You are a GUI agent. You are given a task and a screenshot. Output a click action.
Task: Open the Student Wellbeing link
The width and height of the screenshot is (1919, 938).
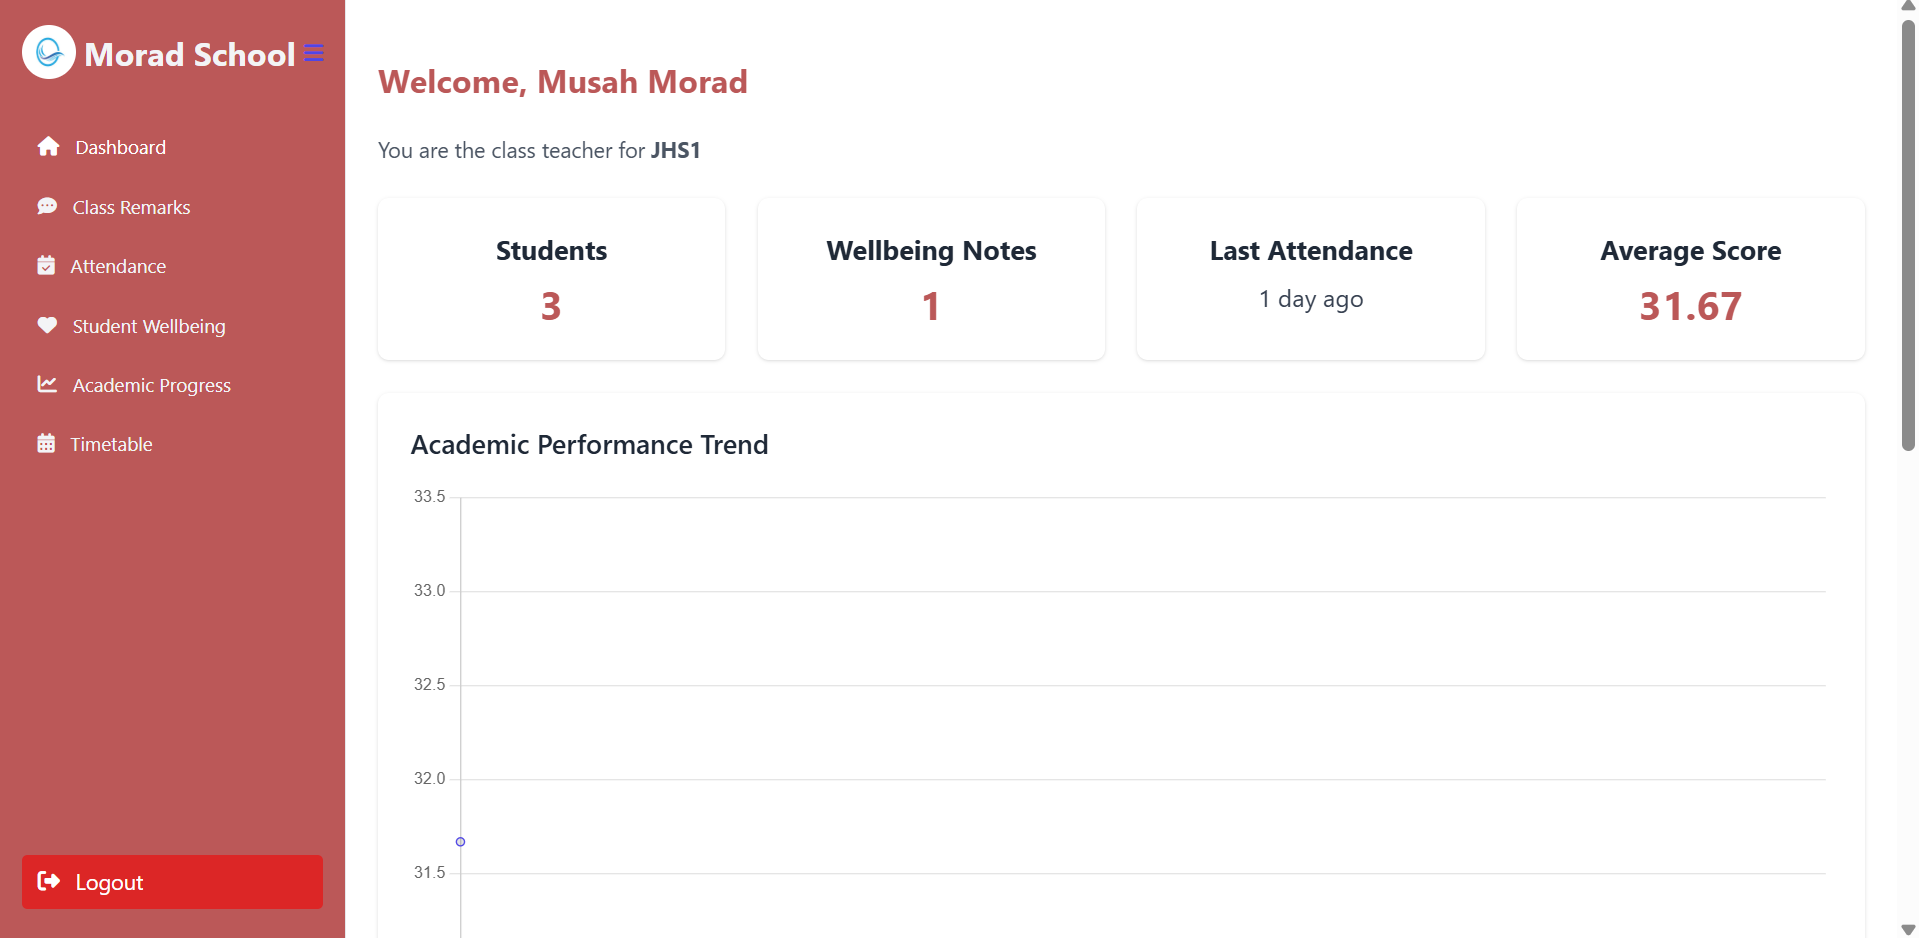point(148,325)
